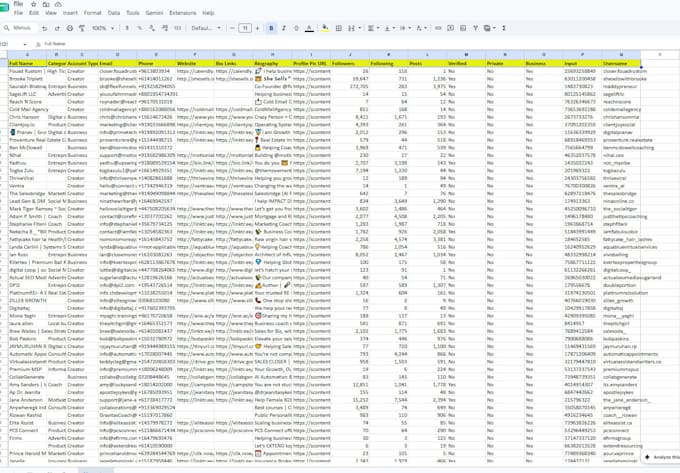This screenshot has width=680, height=473.
Task: Toggle strikethrough formatting
Action: (297, 28)
